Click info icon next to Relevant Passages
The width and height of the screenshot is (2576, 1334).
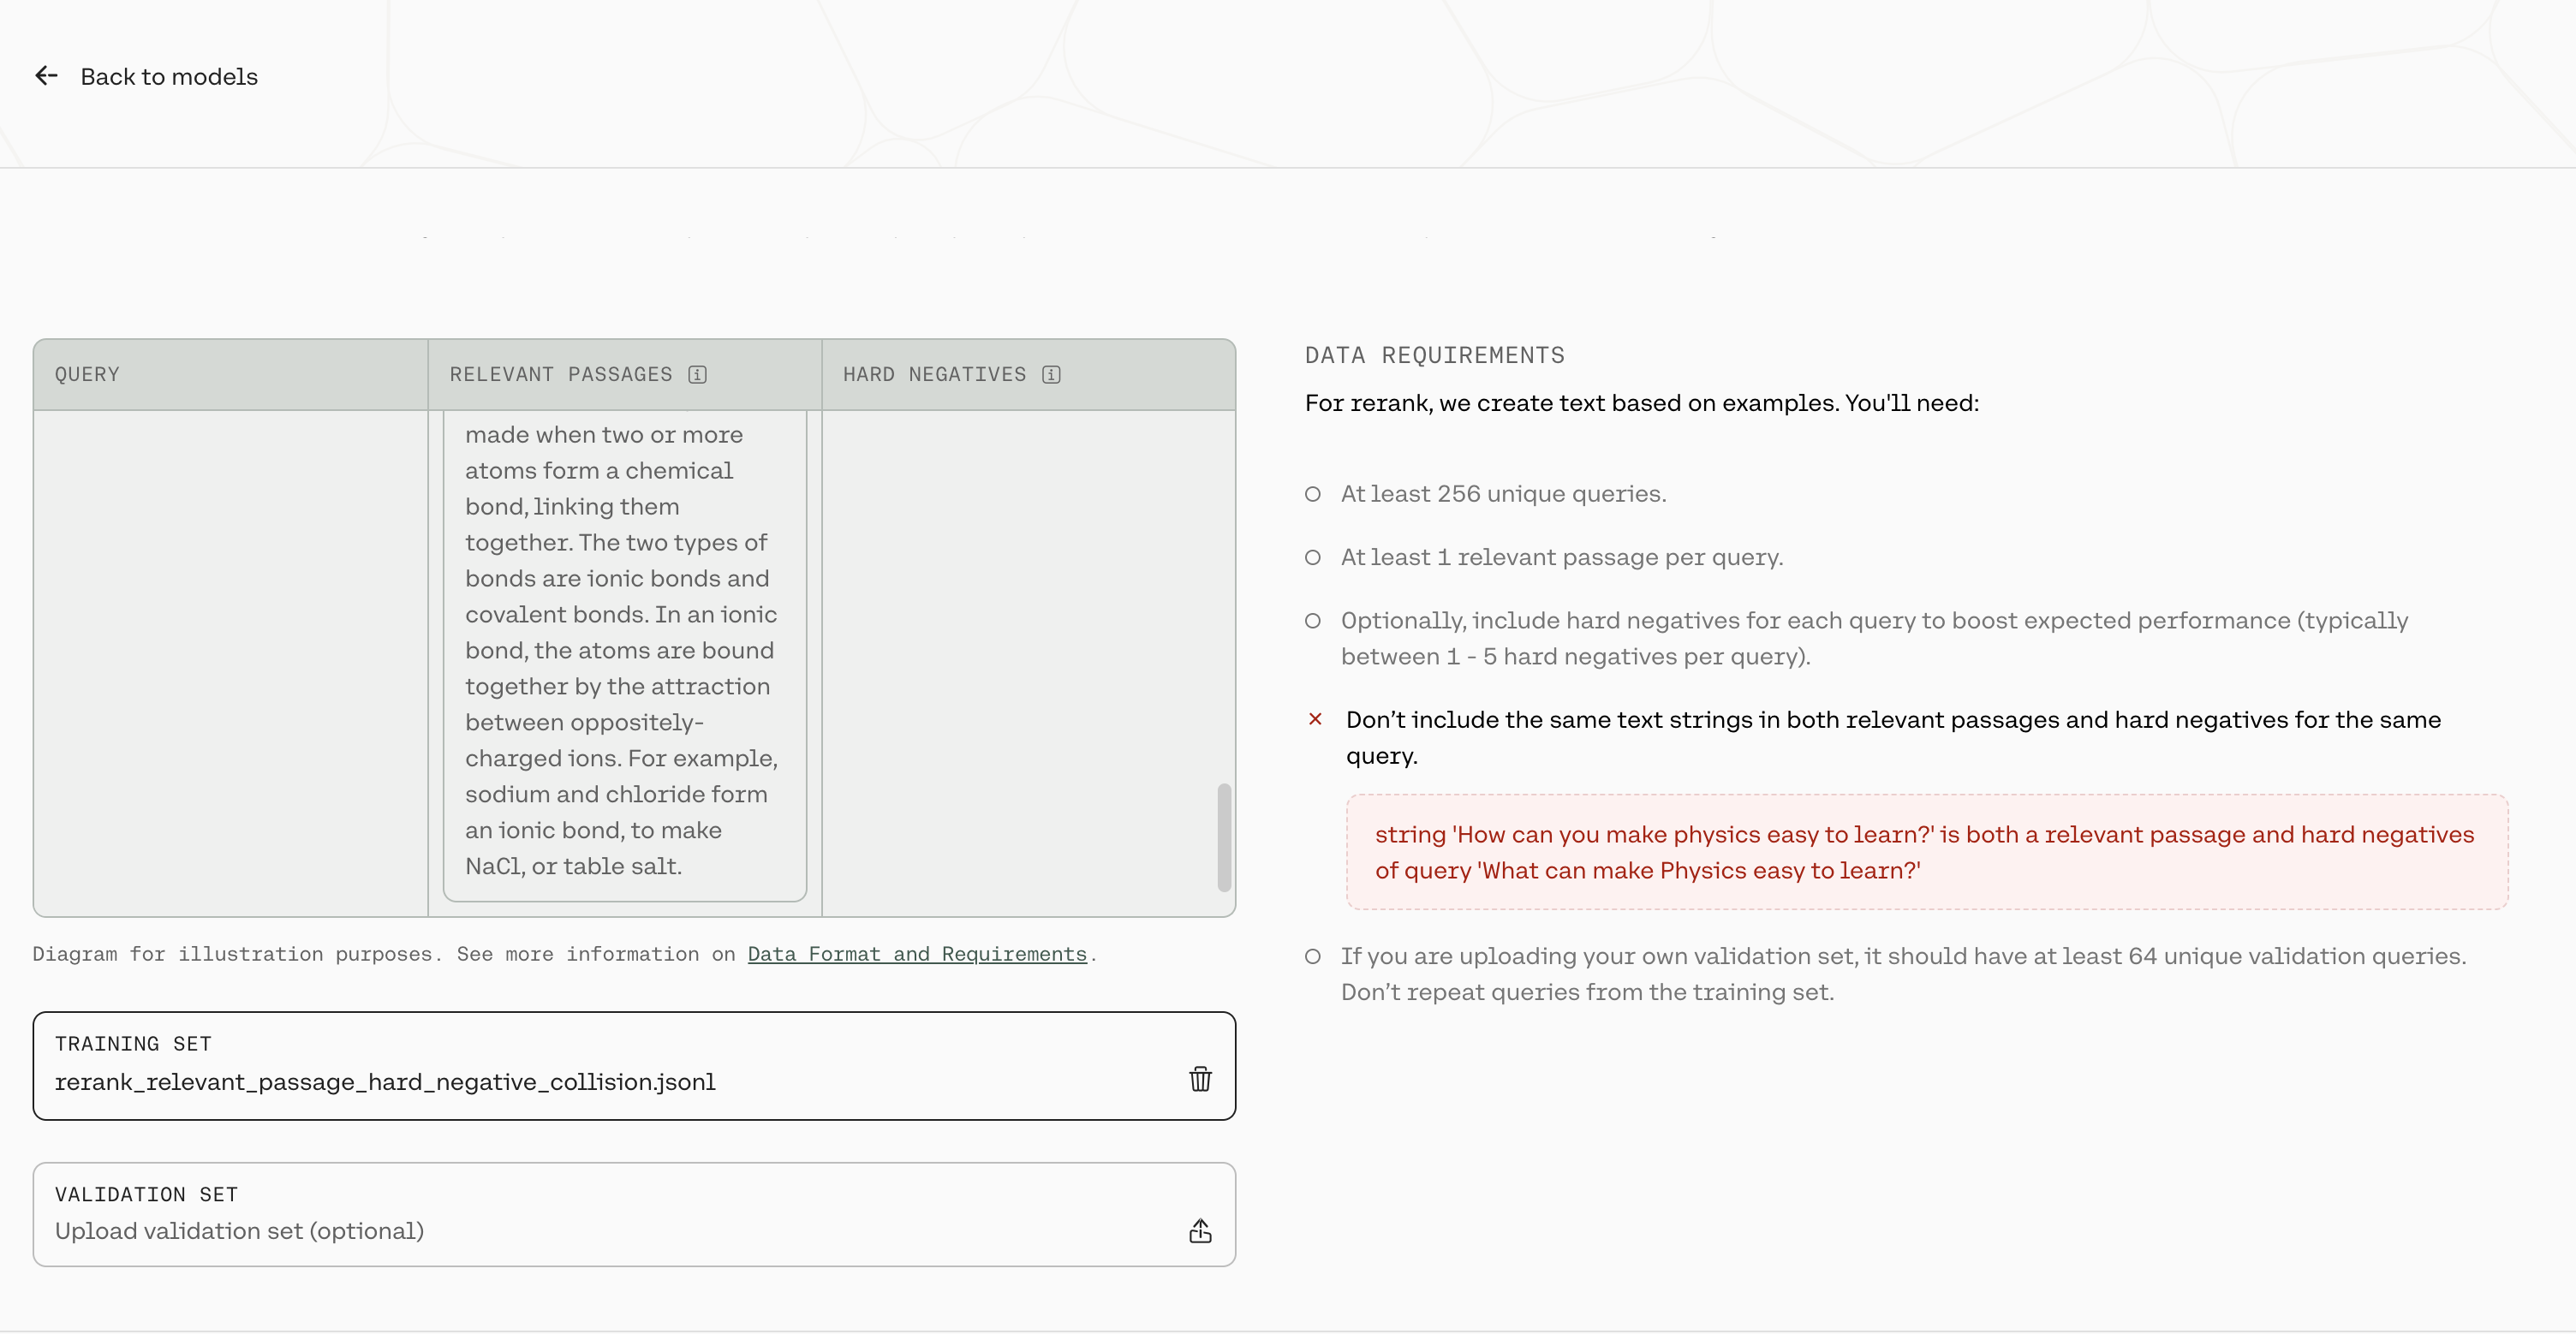pos(697,374)
